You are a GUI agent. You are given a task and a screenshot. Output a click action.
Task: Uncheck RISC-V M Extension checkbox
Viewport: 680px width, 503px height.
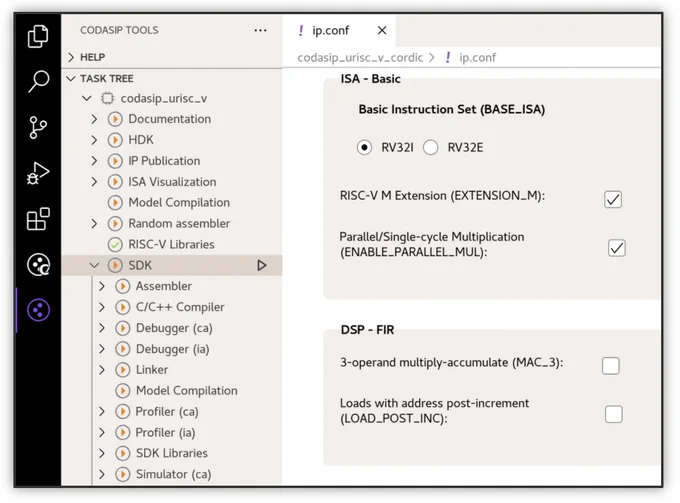coord(613,199)
